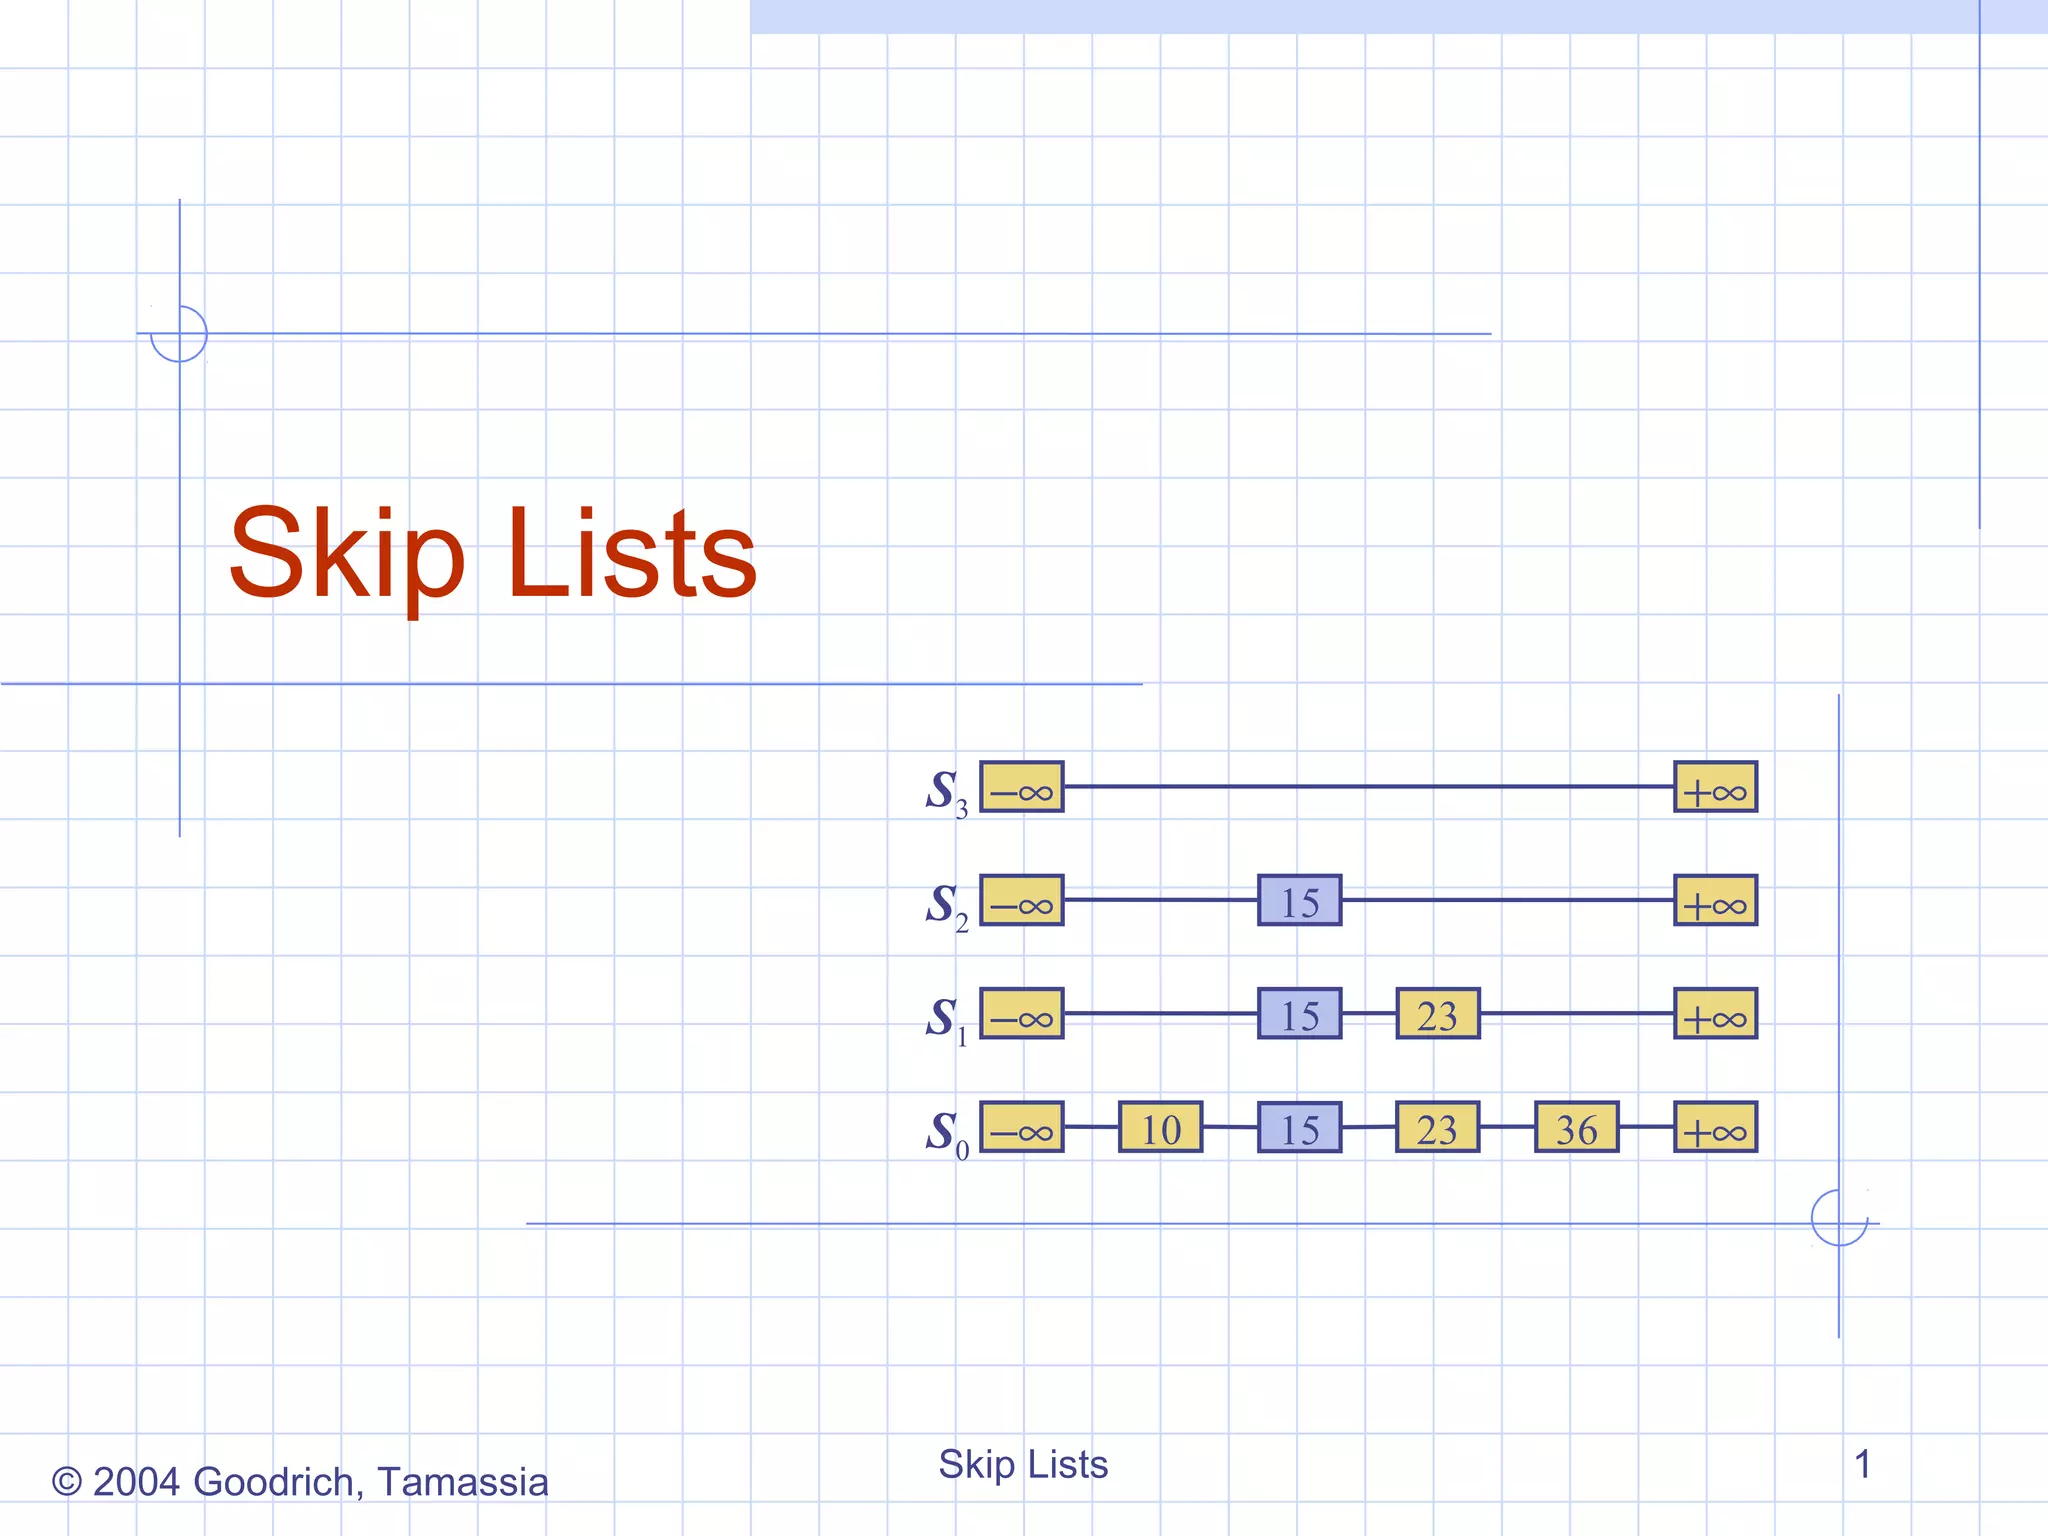Screen dimensions: 2048x1536
Task: Click the Skip Lists footer text
Action: click(x=1023, y=1464)
